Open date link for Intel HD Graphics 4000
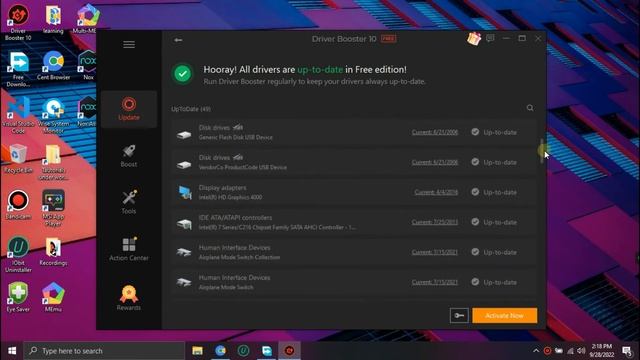This screenshot has width=640, height=360. (x=436, y=192)
